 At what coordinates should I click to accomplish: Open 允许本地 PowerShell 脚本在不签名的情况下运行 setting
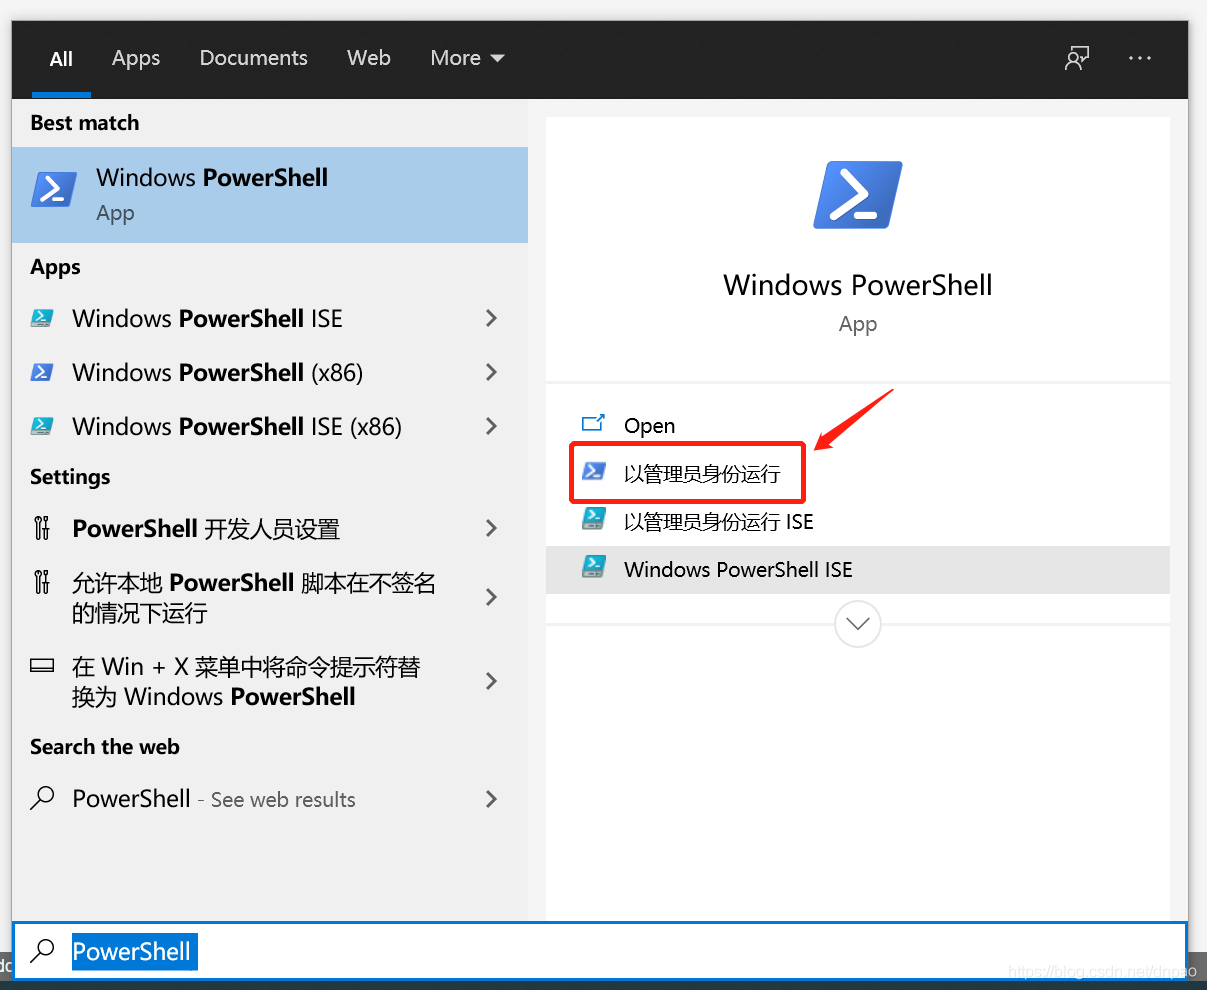(x=270, y=597)
